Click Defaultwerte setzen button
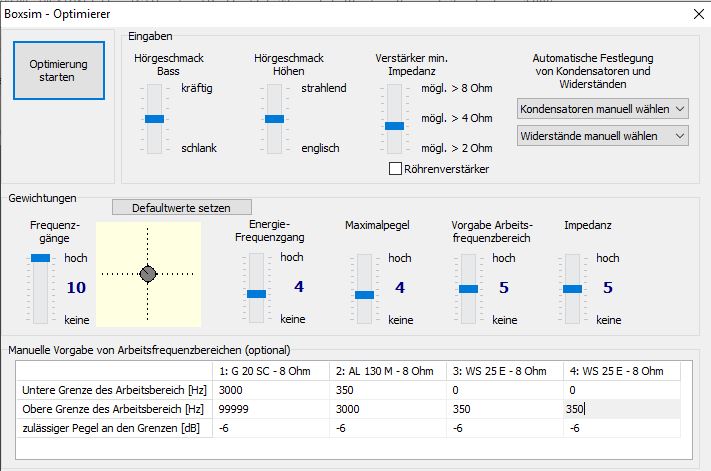Screen dimensions: 711x471 click(181, 208)
